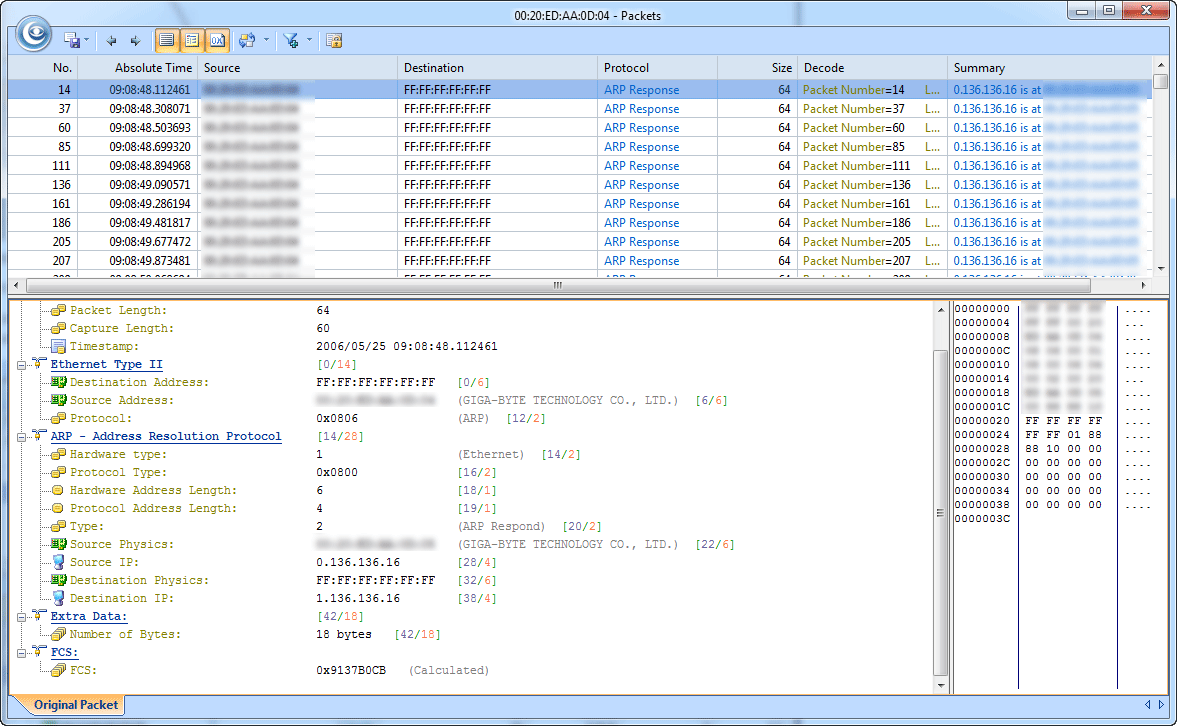Click the Timestamp field icon in decode tree
The image size is (1177, 726).
click(59, 347)
